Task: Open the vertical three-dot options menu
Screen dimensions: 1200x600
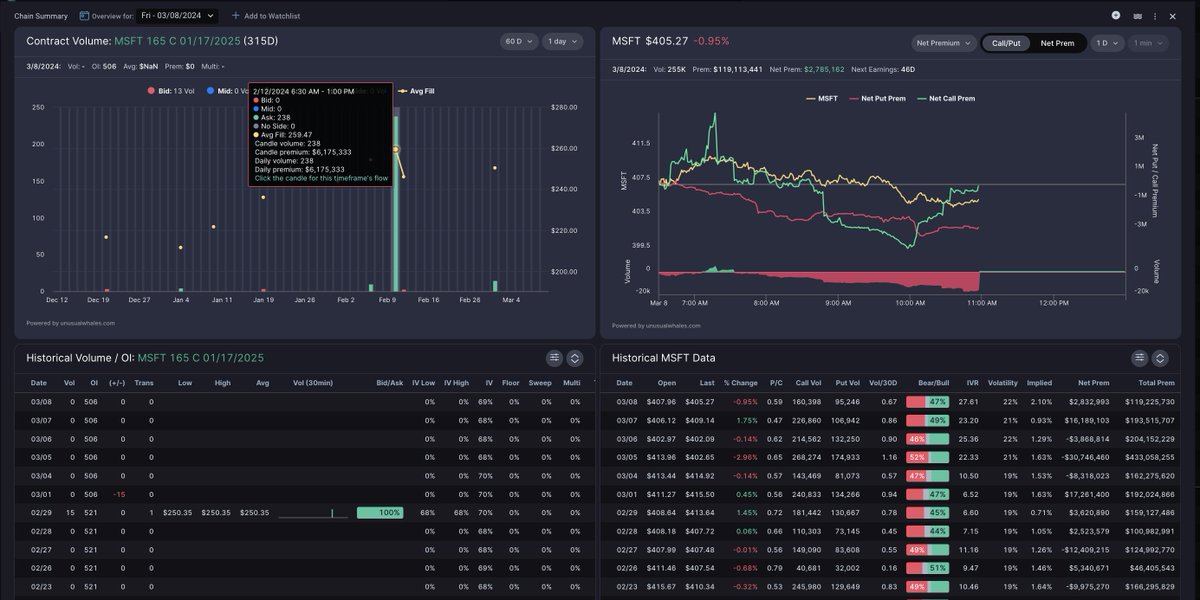Action: tap(1156, 16)
